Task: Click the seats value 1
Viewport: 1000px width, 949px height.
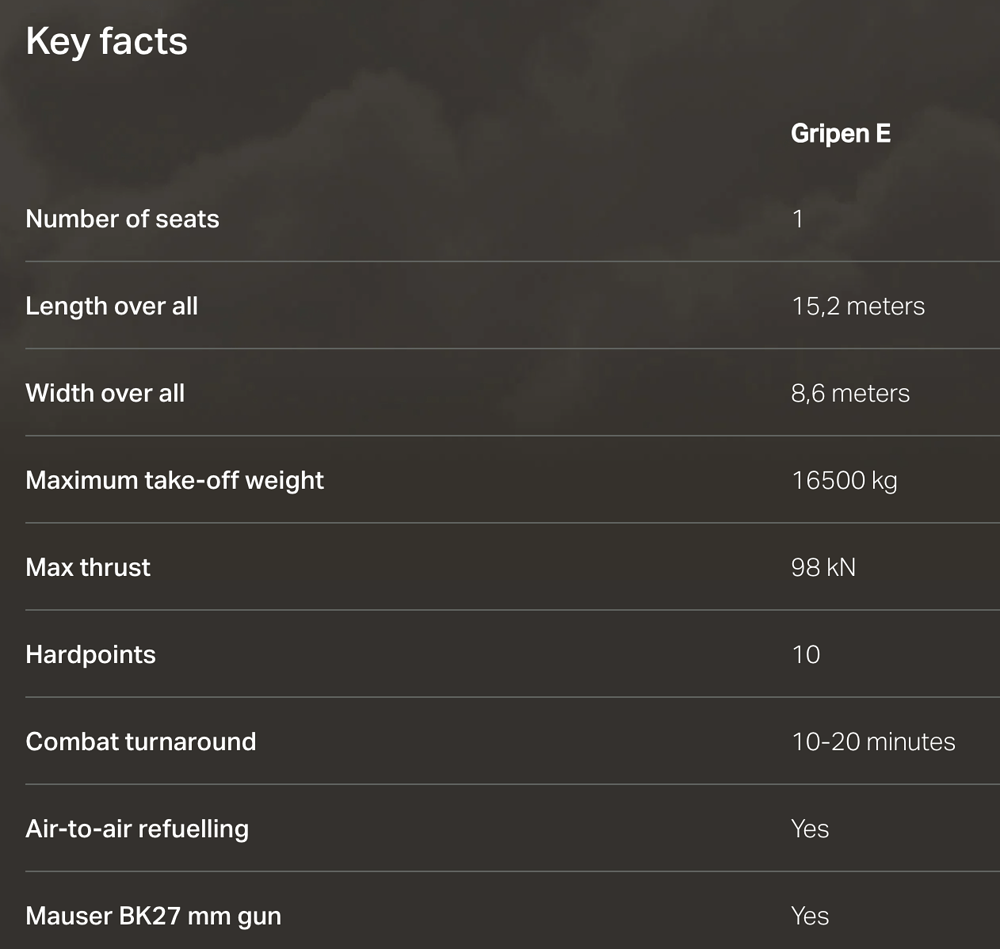Action: point(797,219)
